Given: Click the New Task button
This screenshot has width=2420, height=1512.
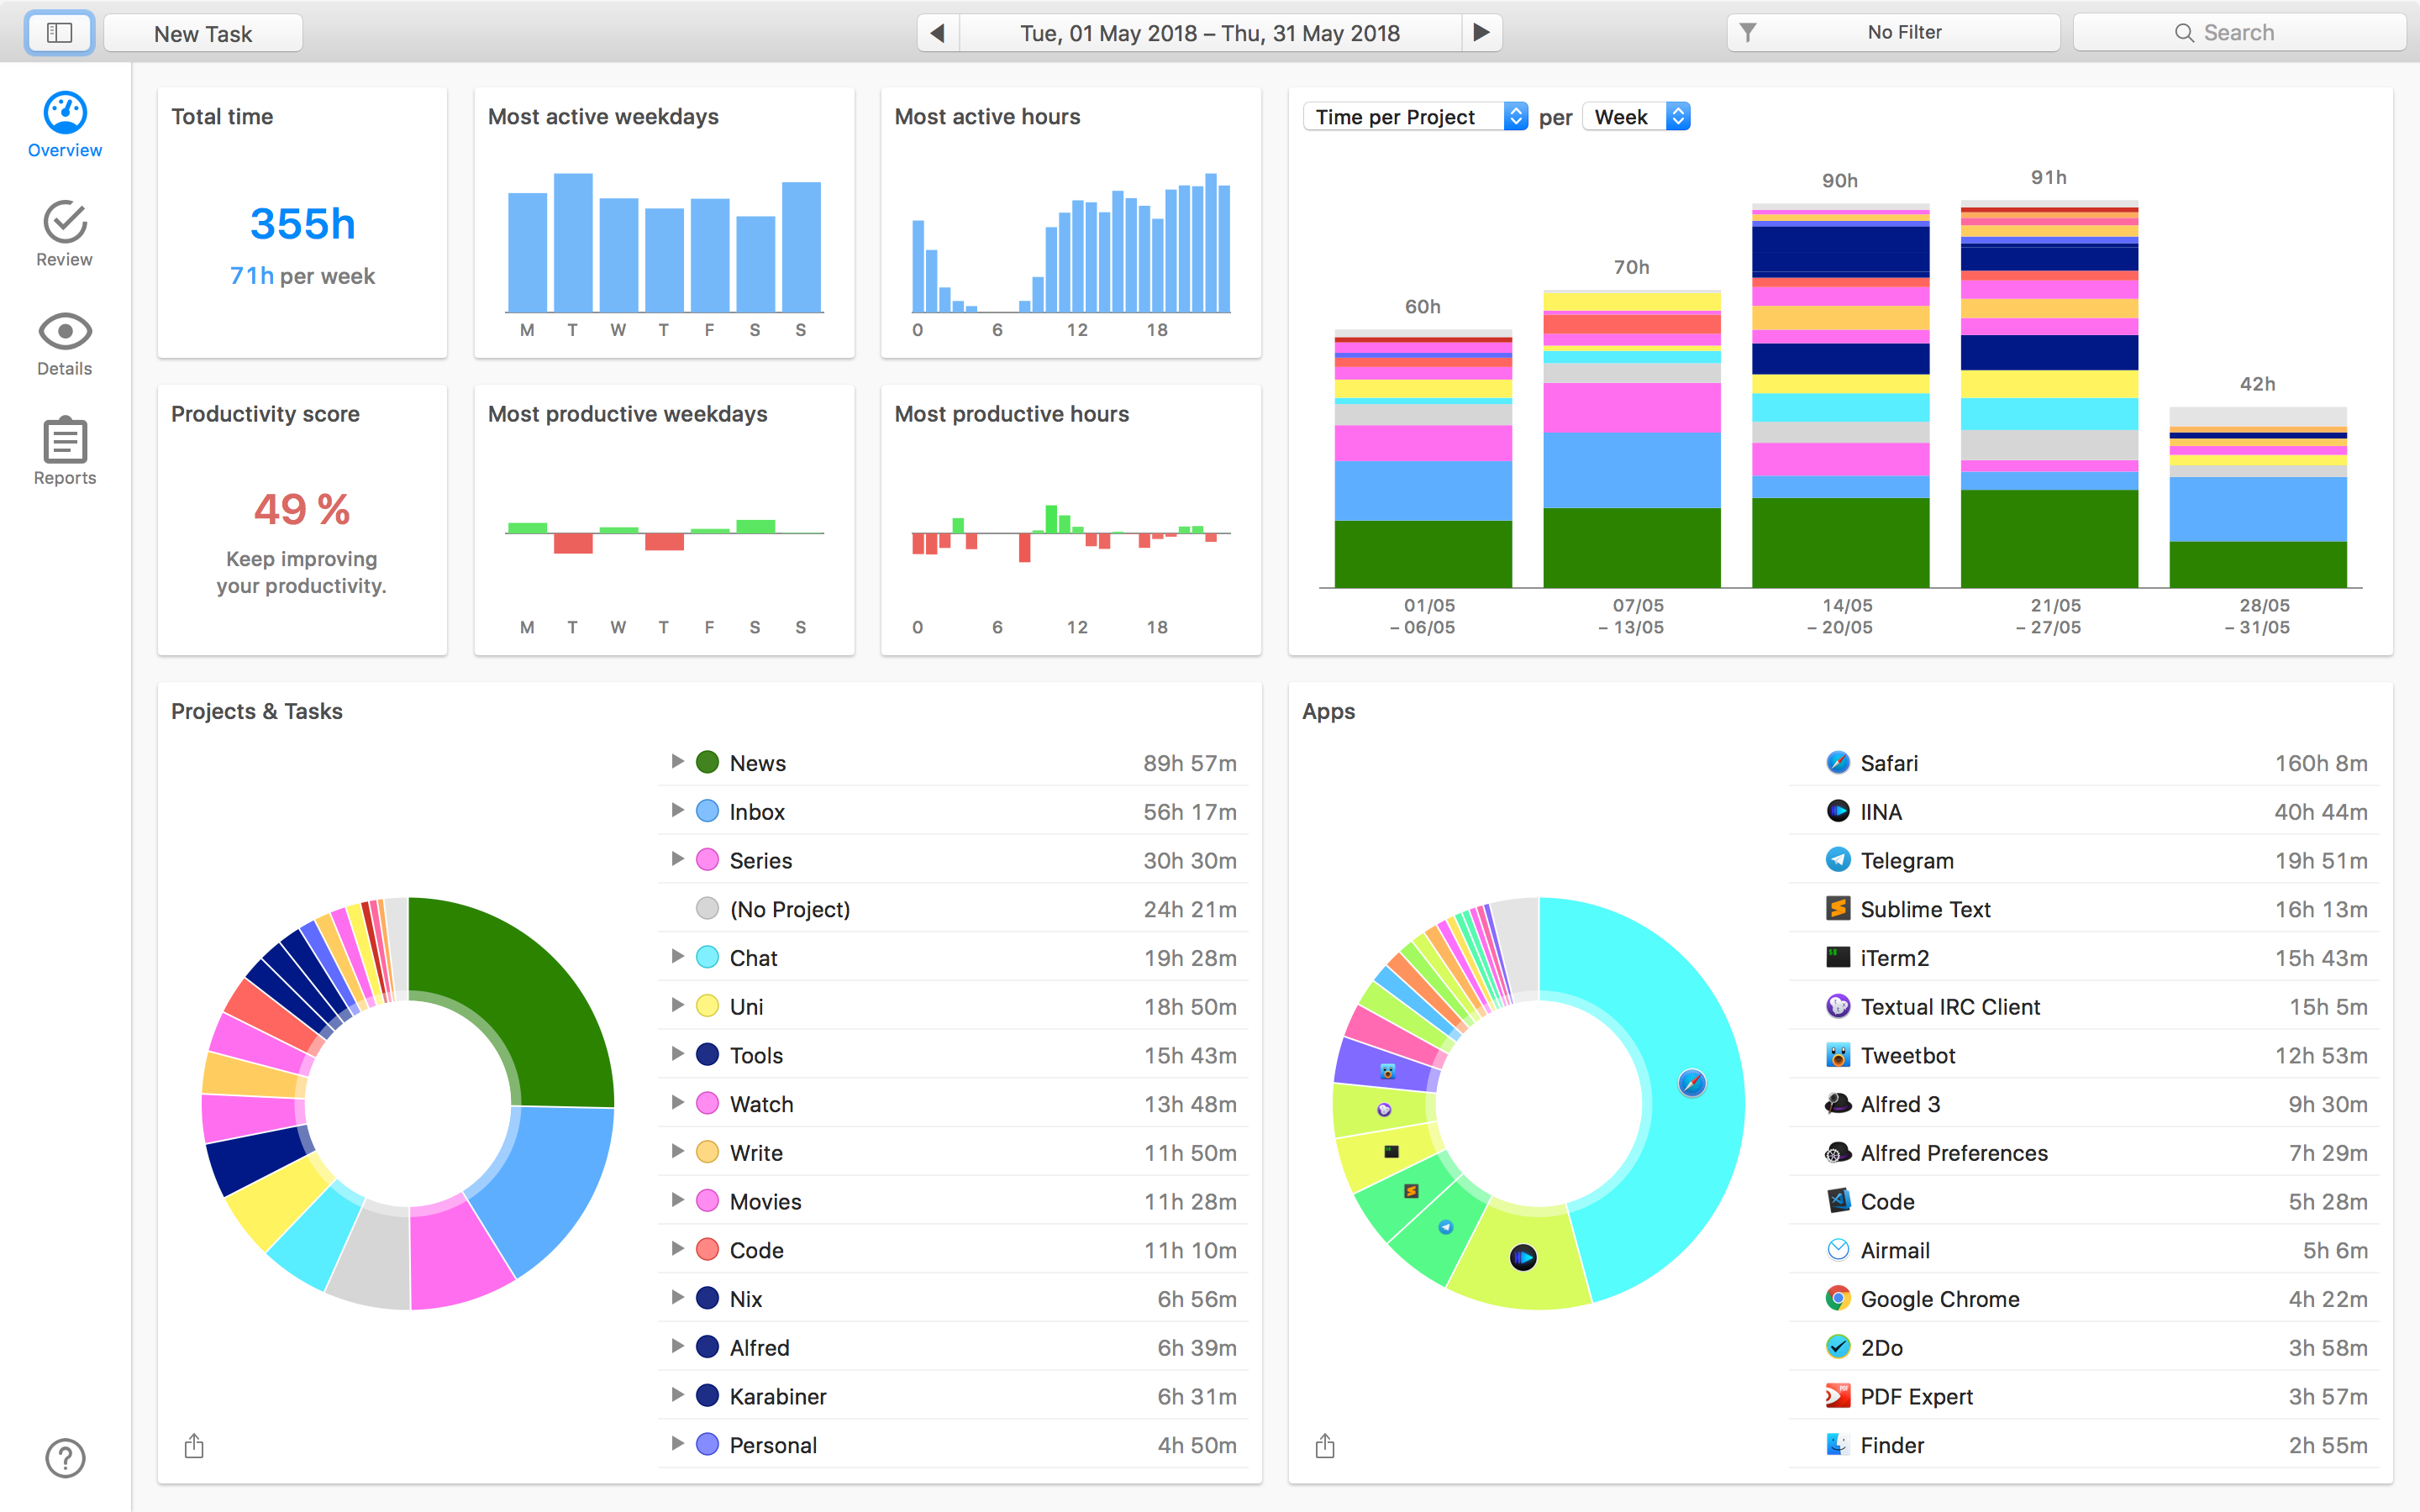Looking at the screenshot, I should pos(203,33).
